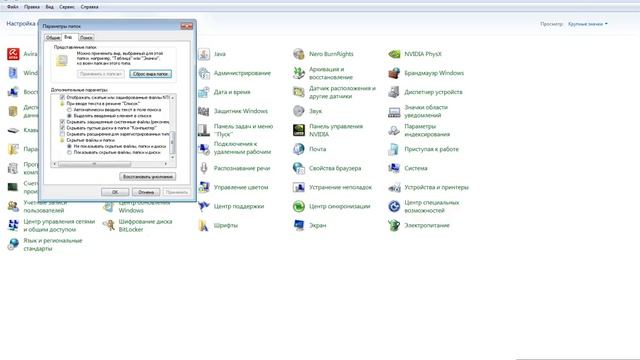Open Центр управления сетями и общим доступом
640x360 pixels.
(51, 225)
